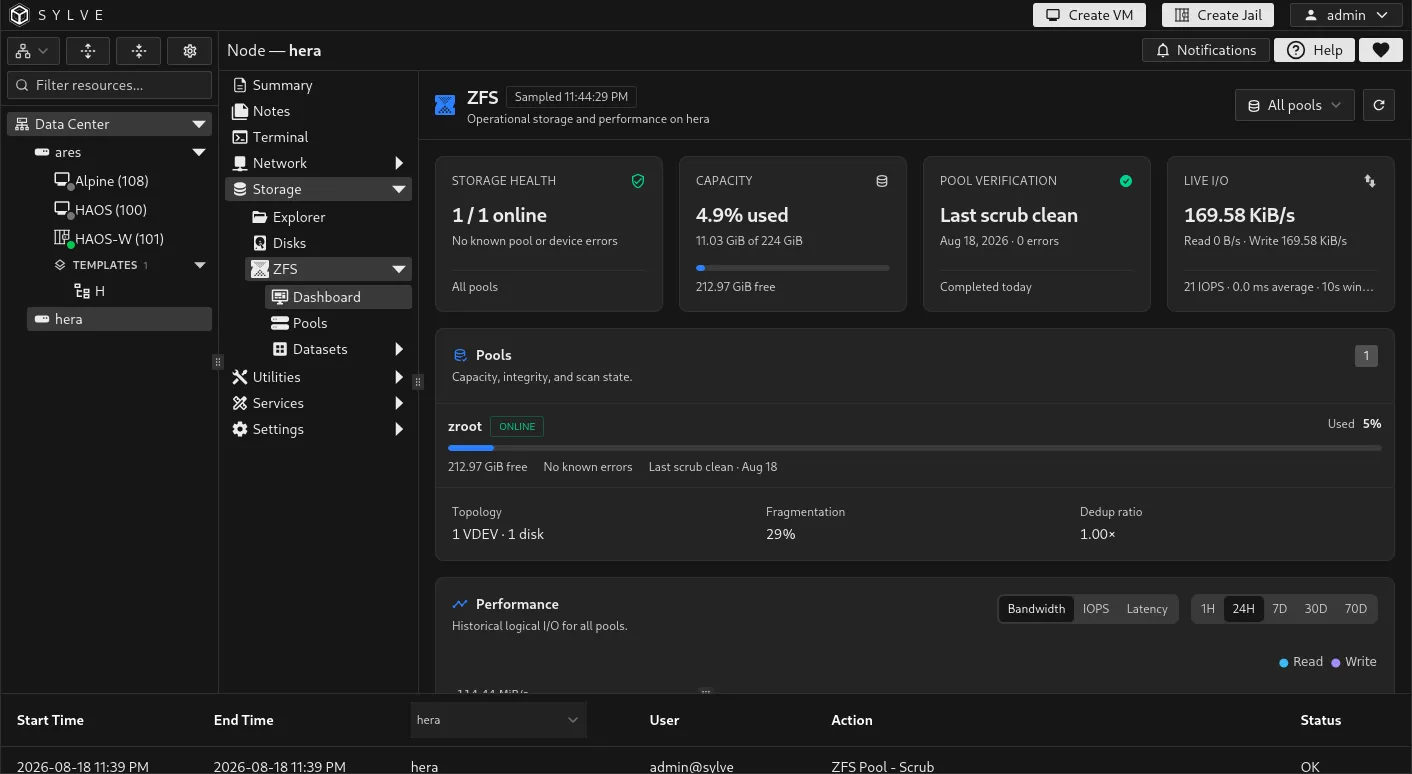Viewport: 1412px width, 774px height.
Task: Select the Bandwidth metric toggle
Action: coord(1036,609)
